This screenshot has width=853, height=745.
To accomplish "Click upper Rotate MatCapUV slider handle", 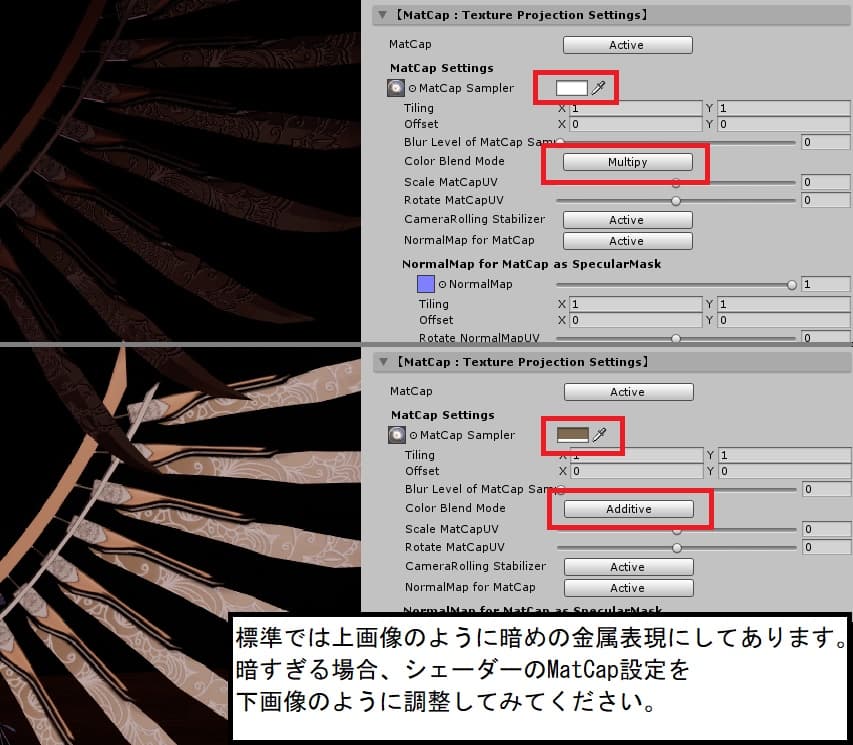I will click(x=676, y=201).
